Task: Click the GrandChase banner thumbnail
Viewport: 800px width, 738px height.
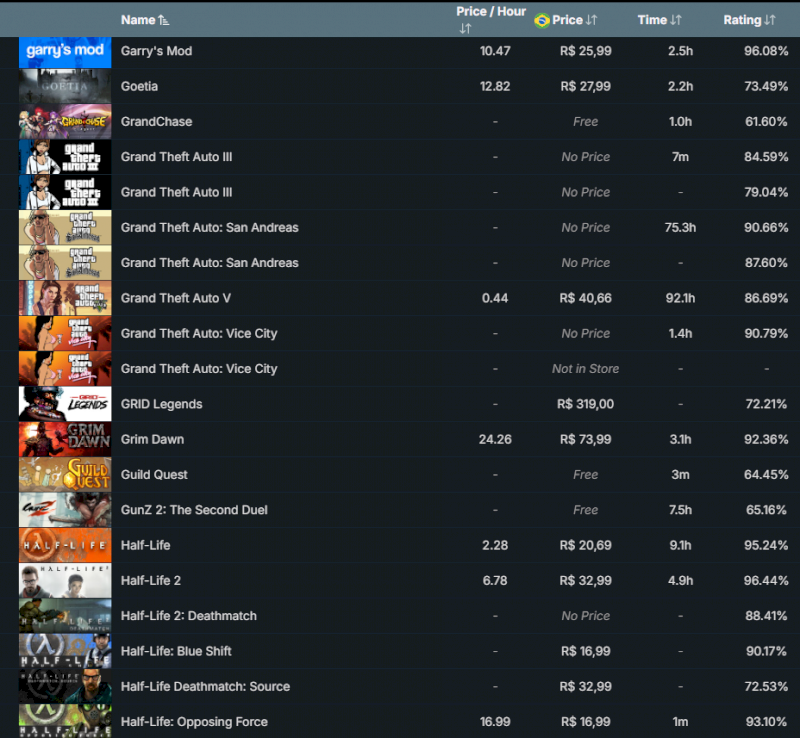Action: (65, 122)
